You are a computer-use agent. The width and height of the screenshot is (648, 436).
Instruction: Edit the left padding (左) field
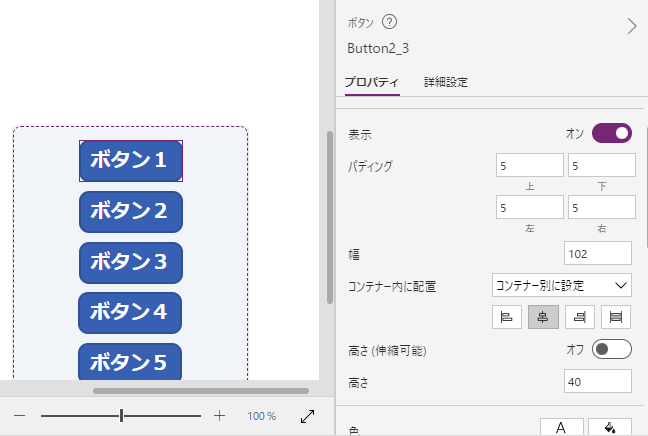pos(529,207)
